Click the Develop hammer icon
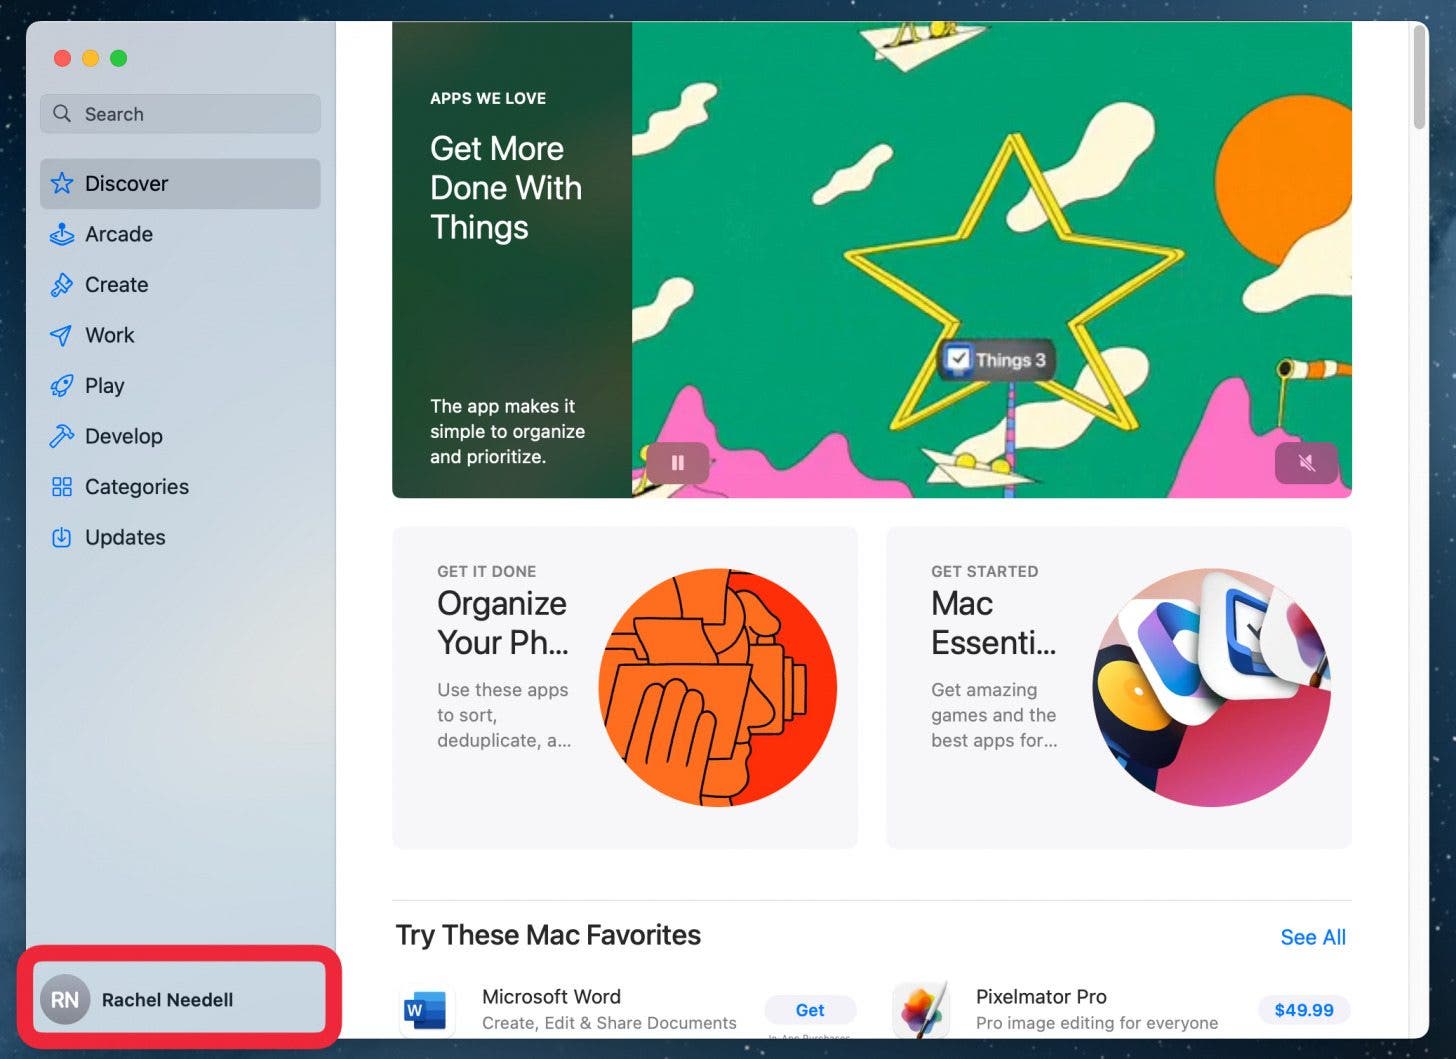This screenshot has height=1059, width=1456. (x=62, y=436)
